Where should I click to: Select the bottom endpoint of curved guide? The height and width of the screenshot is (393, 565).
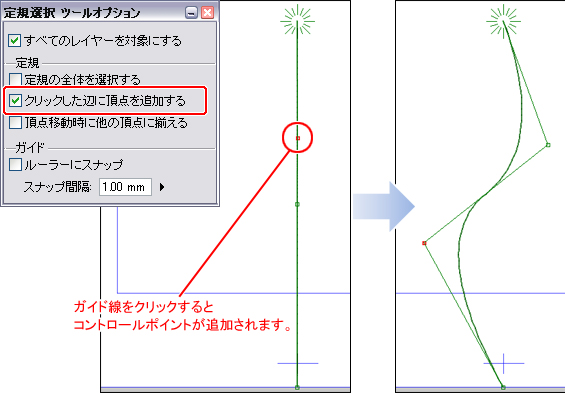tap(503, 387)
